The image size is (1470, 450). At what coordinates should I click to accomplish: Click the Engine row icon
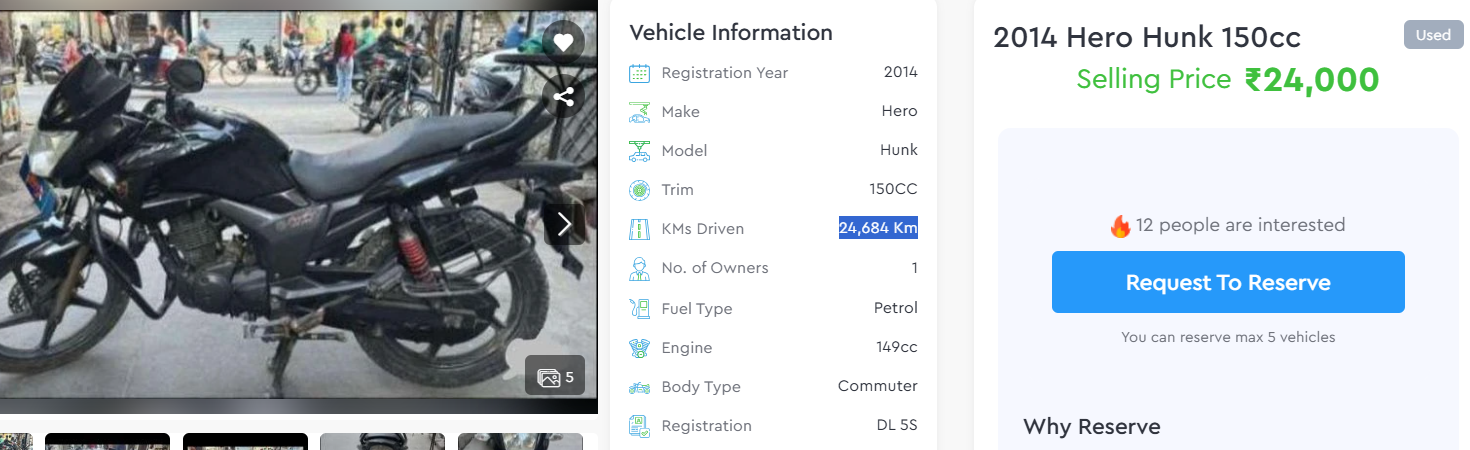coord(639,348)
